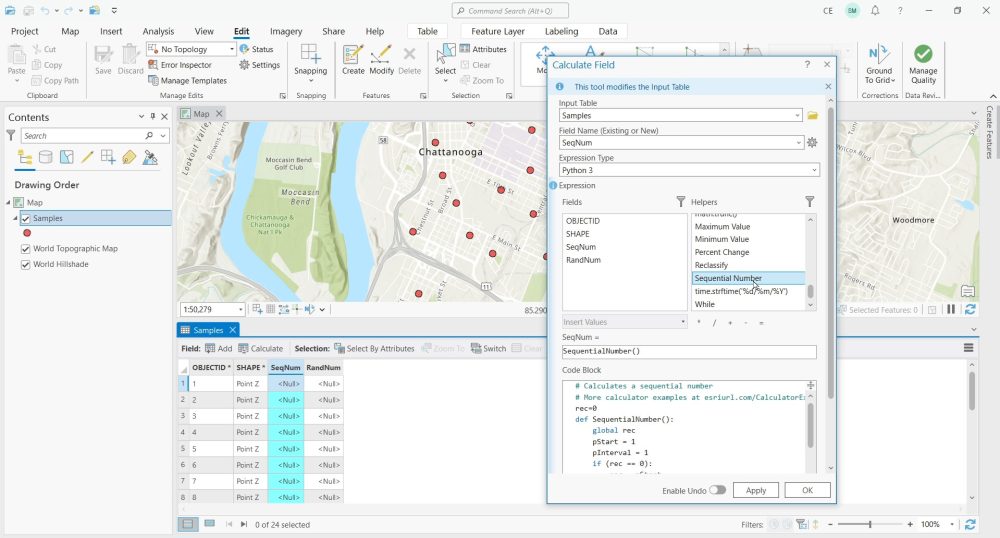Image resolution: width=1000 pixels, height=538 pixels.
Task: Click the OK button
Action: (807, 490)
